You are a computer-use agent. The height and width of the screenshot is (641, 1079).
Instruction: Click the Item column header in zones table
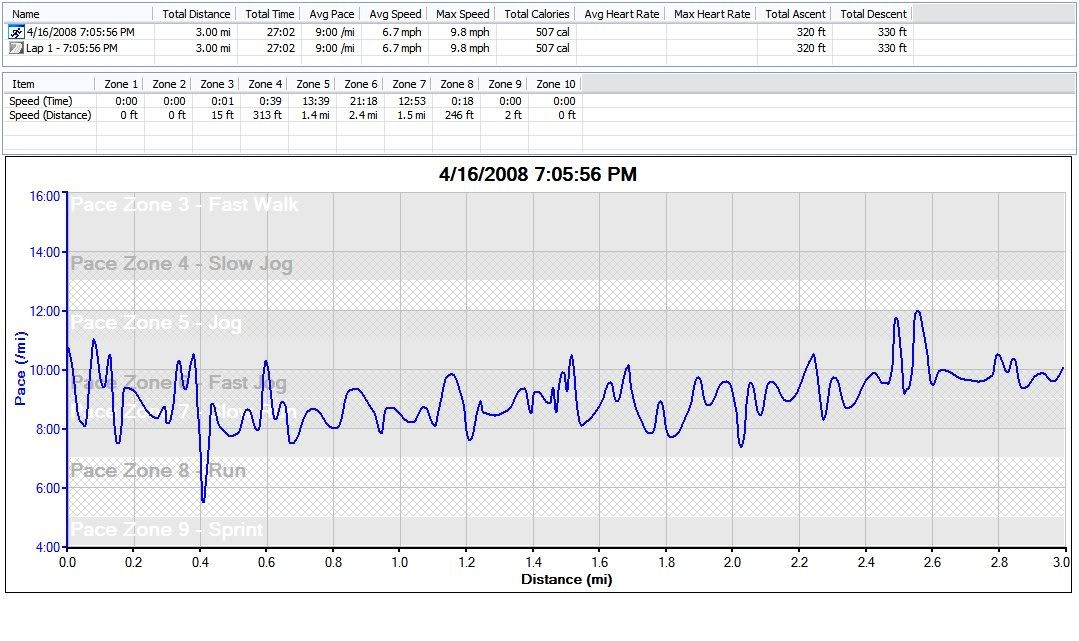pos(23,84)
